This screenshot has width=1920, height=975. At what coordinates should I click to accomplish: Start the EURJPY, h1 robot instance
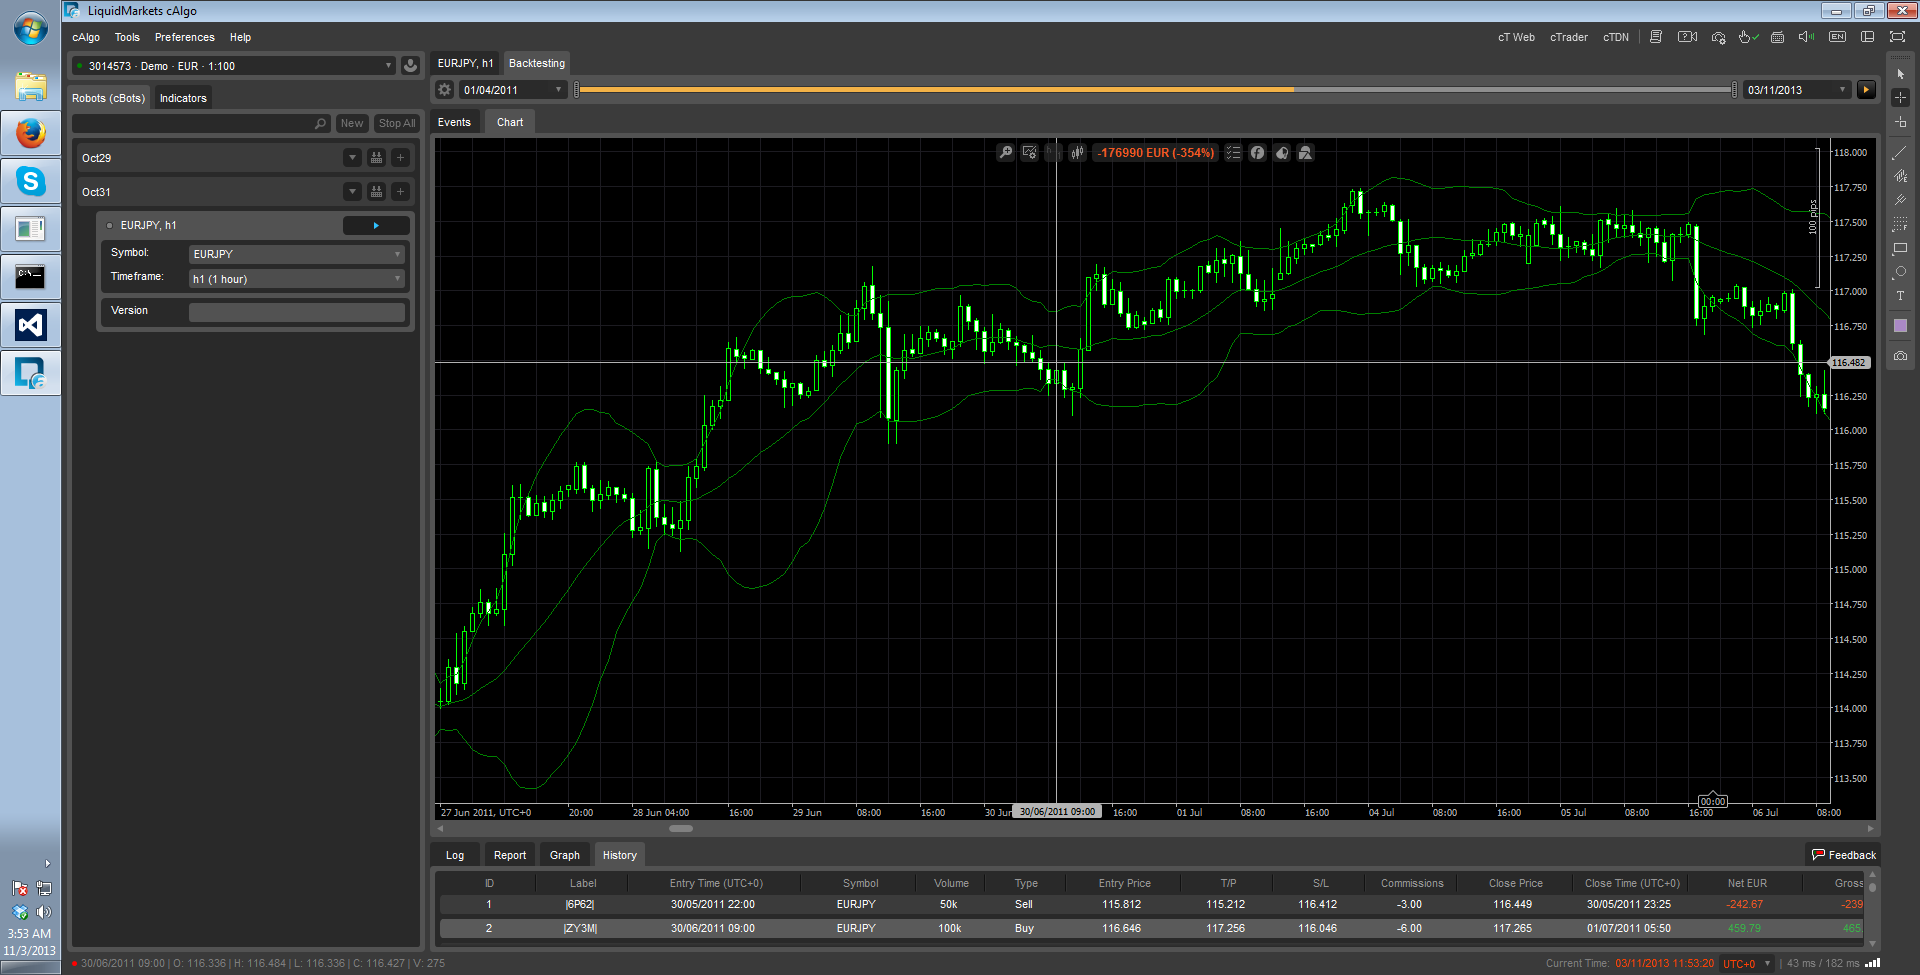(376, 226)
